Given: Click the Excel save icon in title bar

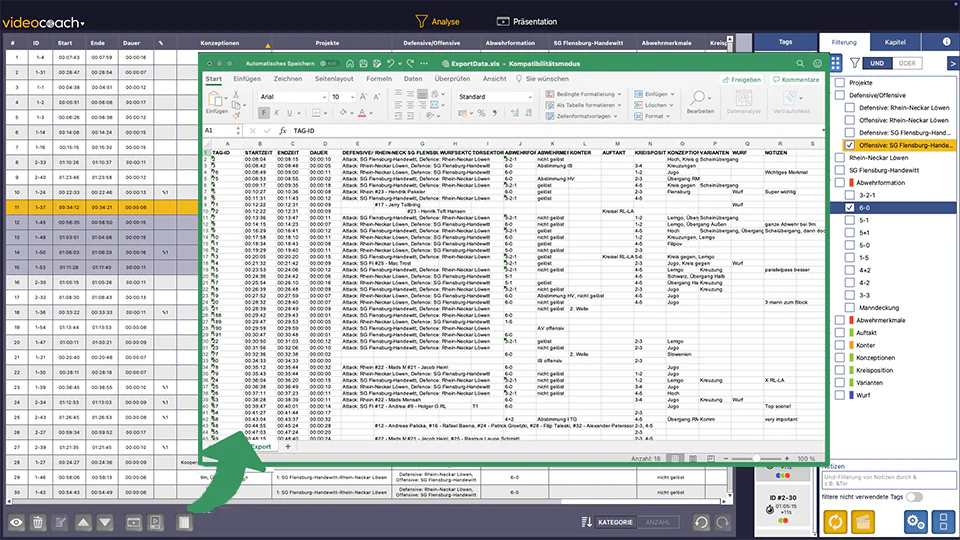Looking at the screenshot, I should coord(363,63).
